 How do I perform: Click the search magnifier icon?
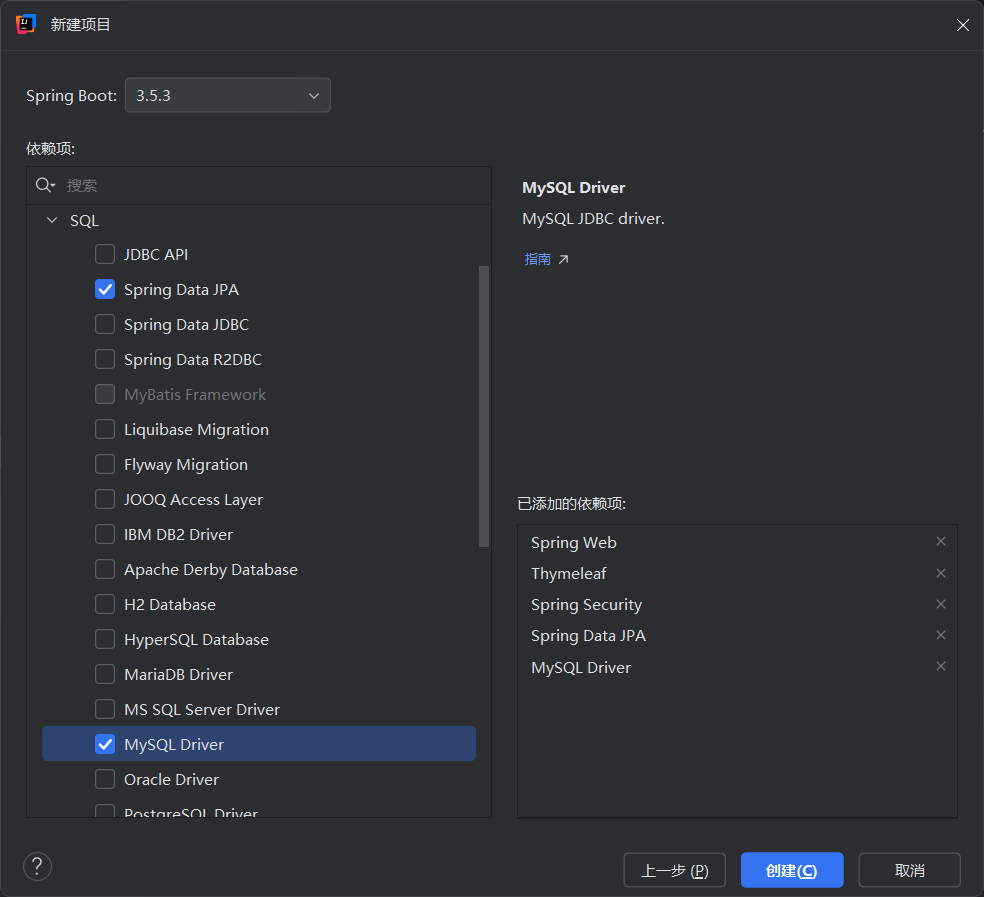pyautogui.click(x=45, y=185)
